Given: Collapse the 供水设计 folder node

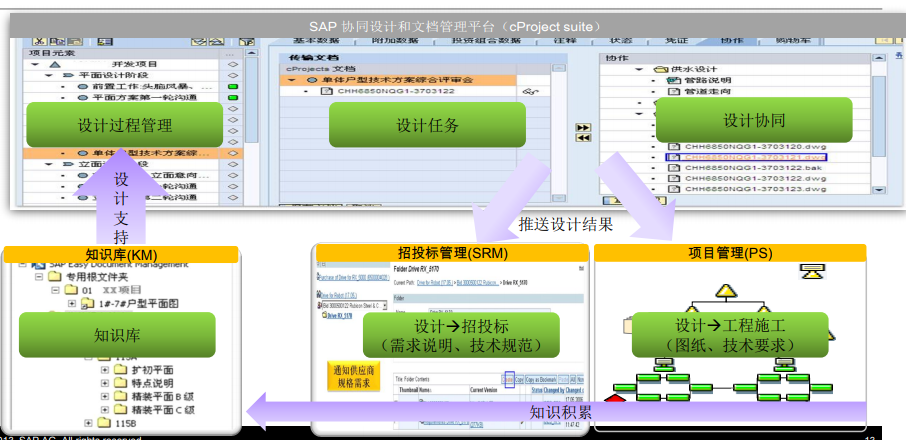Looking at the screenshot, I should coord(640,69).
